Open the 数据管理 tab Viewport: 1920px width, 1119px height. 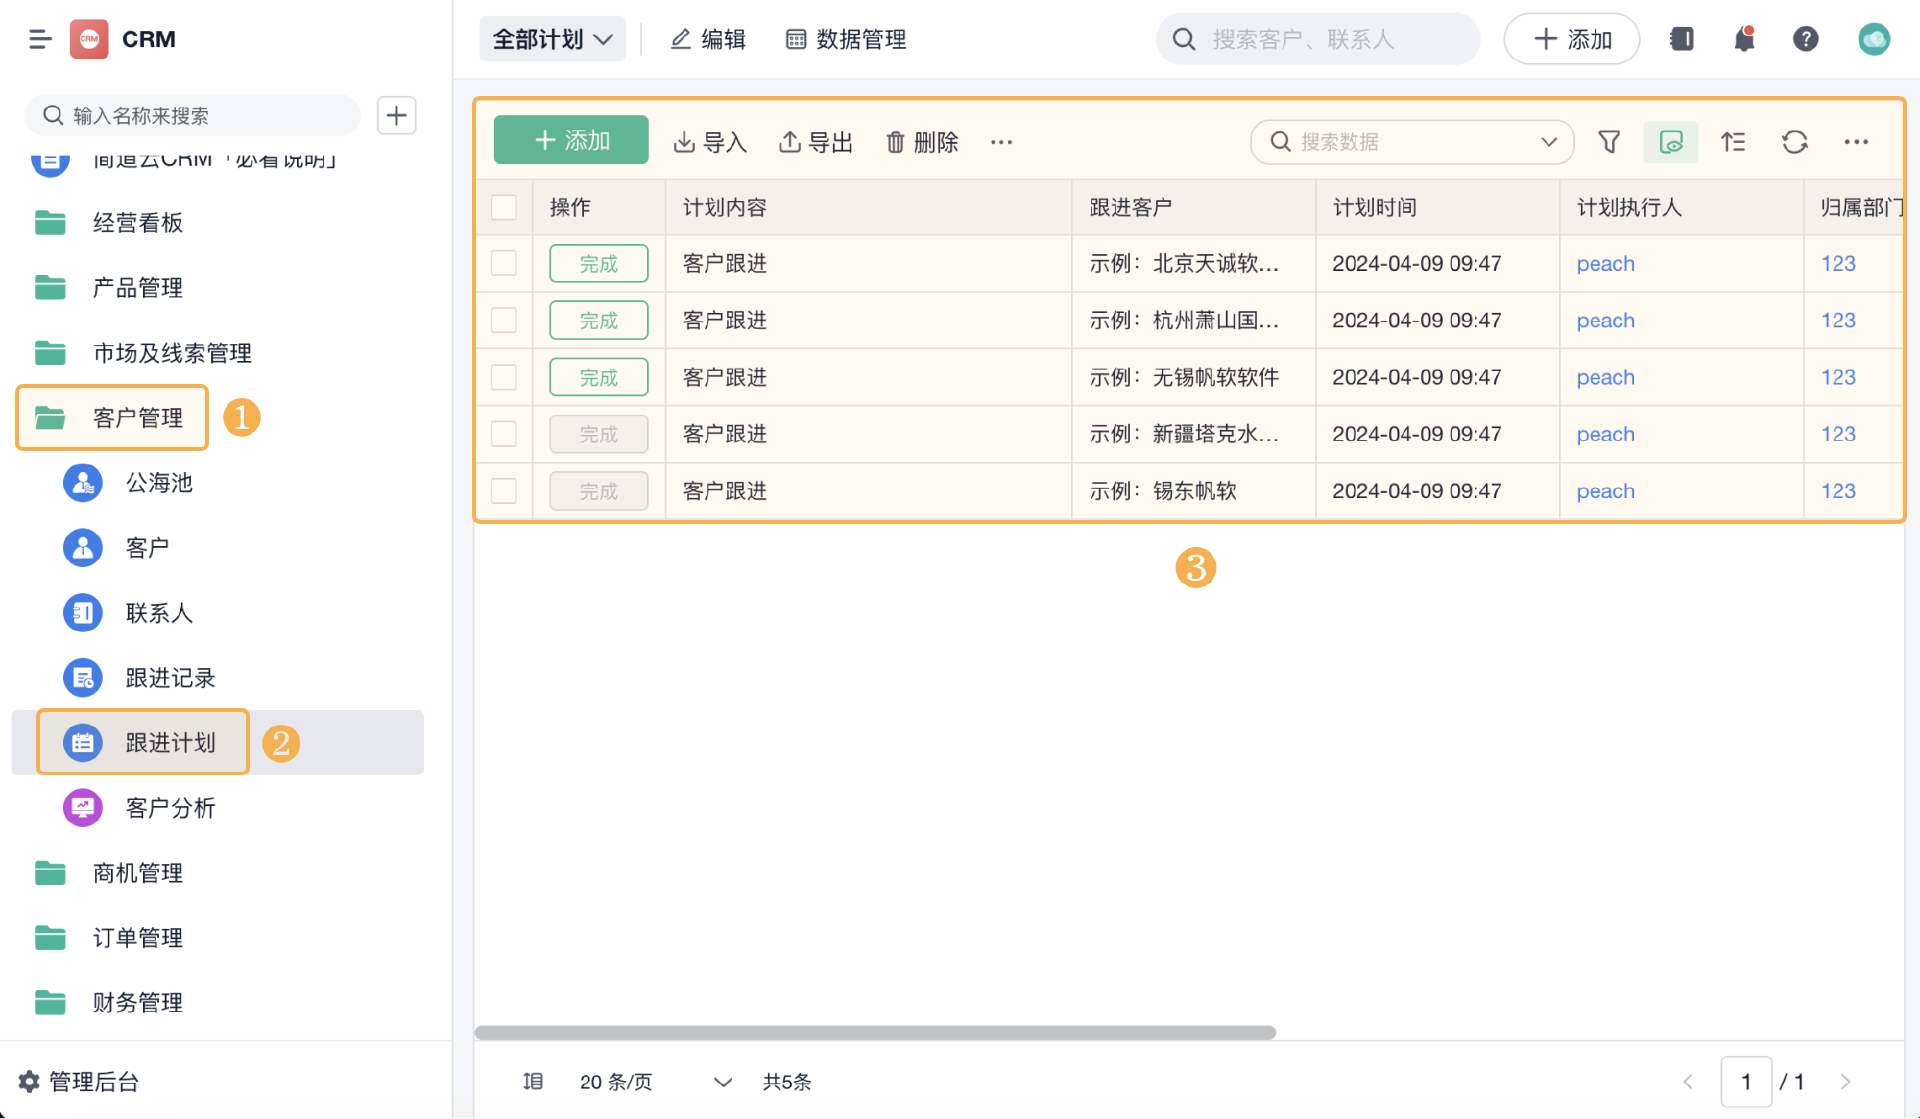[x=846, y=39]
